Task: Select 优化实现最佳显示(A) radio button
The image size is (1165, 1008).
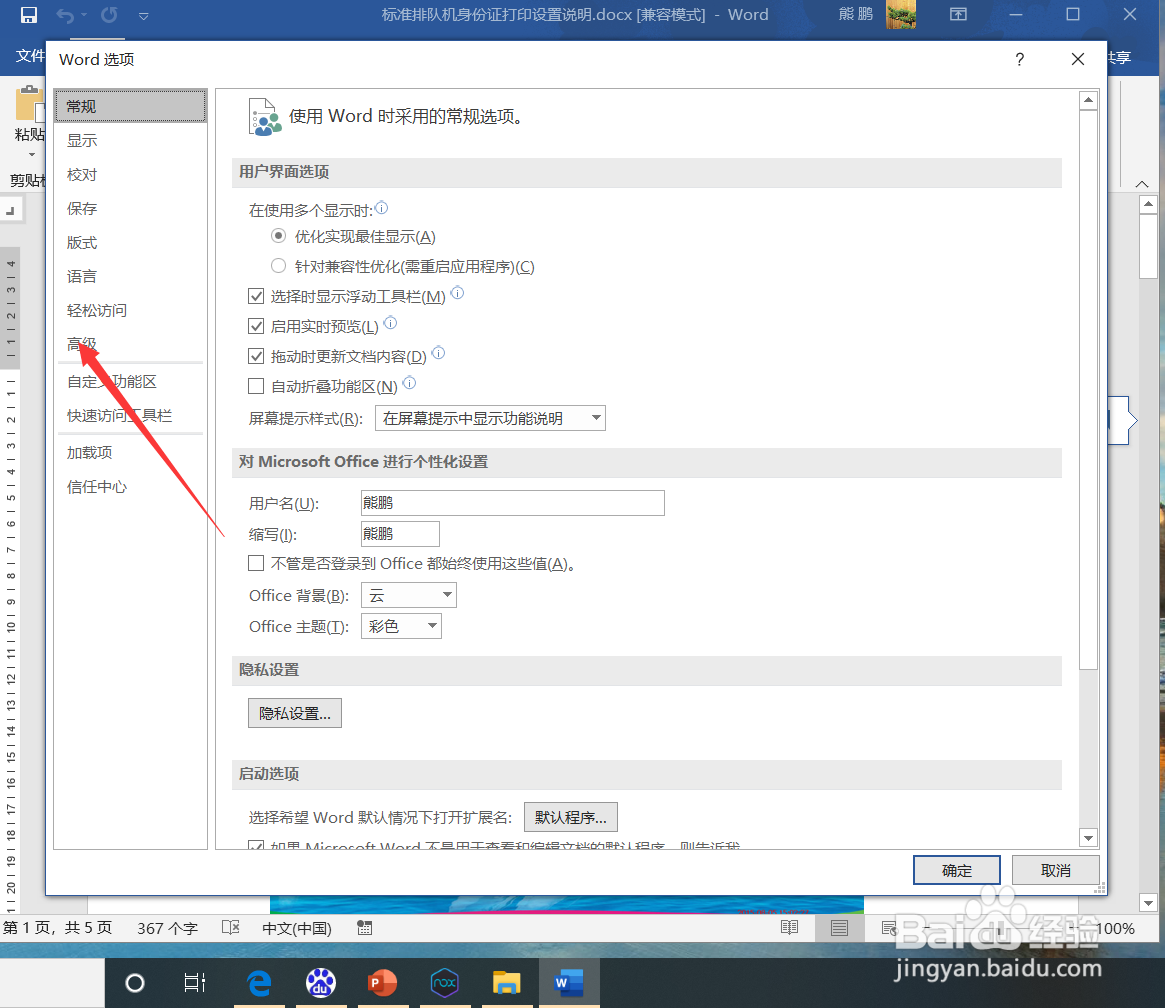Action: 279,236
